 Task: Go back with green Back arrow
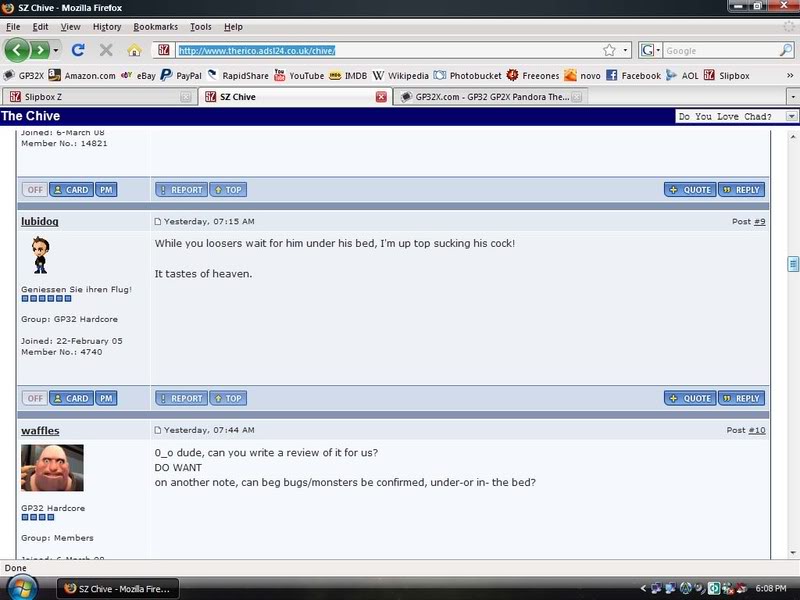tap(16, 50)
